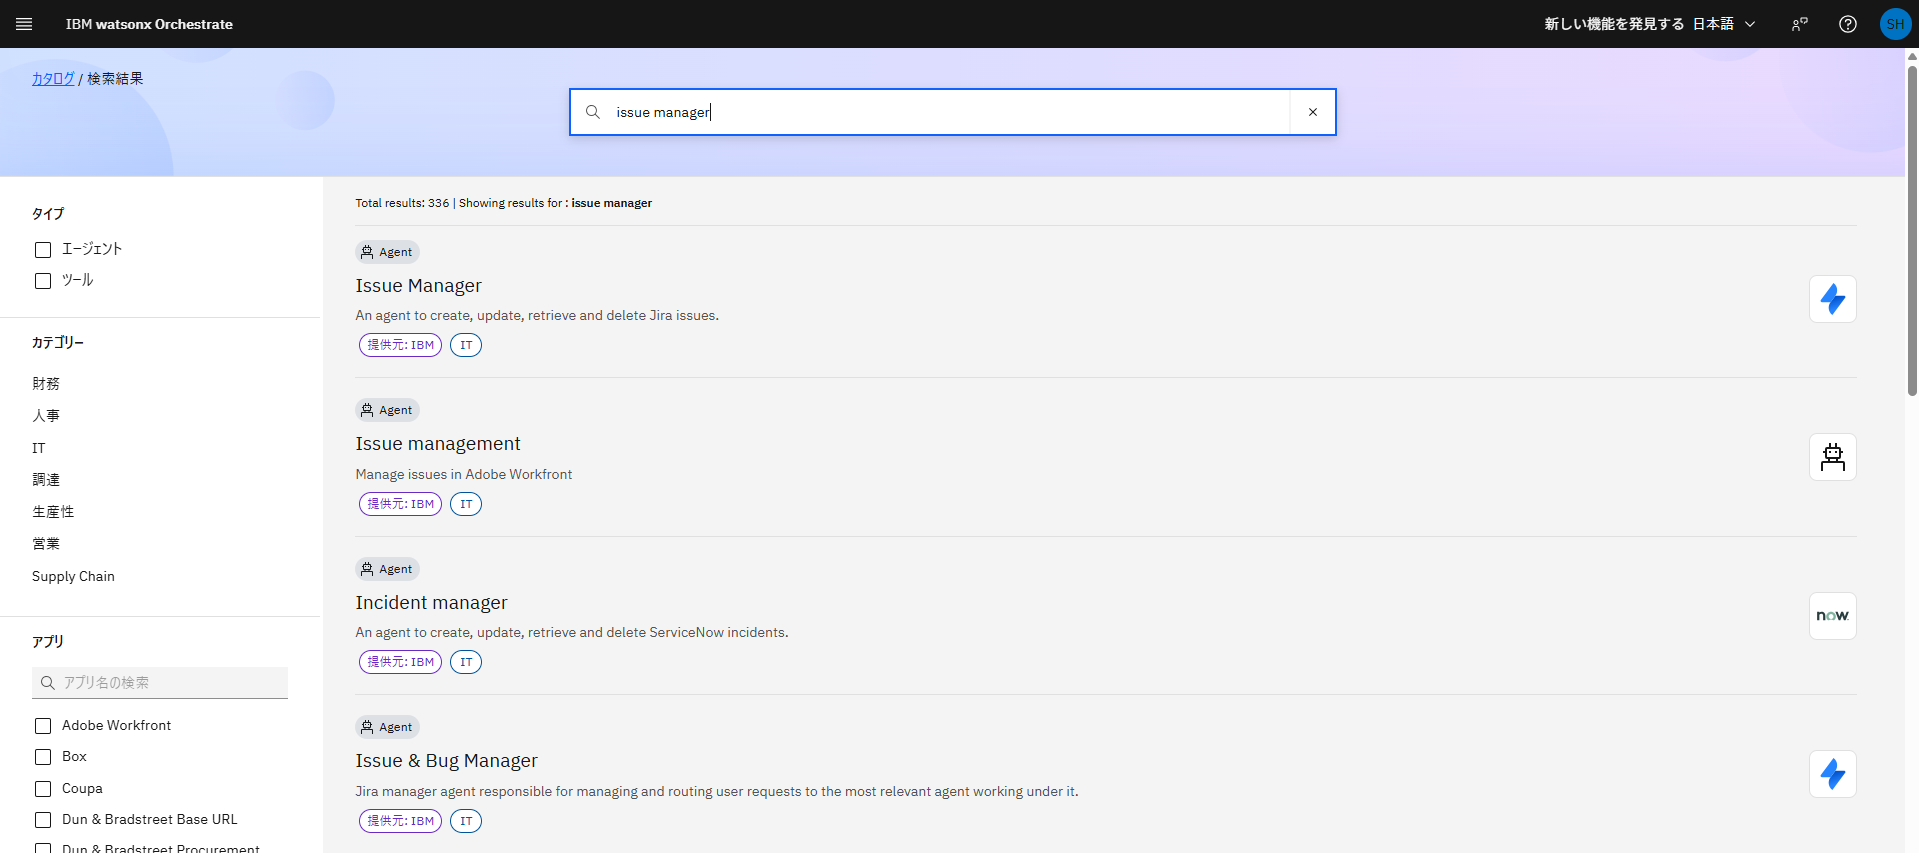Viewport: 1919px width, 853px height.
Task: Select the Supply Chain category
Action: pyautogui.click(x=73, y=576)
